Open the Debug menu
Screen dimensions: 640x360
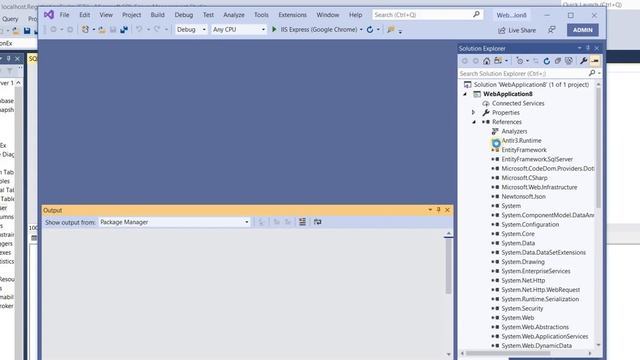[184, 15]
